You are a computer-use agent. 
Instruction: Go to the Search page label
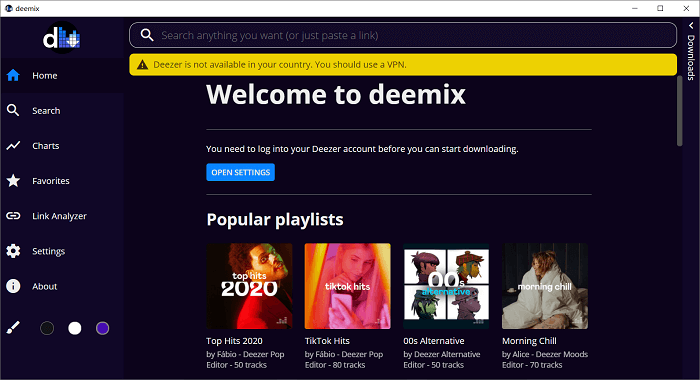46,111
